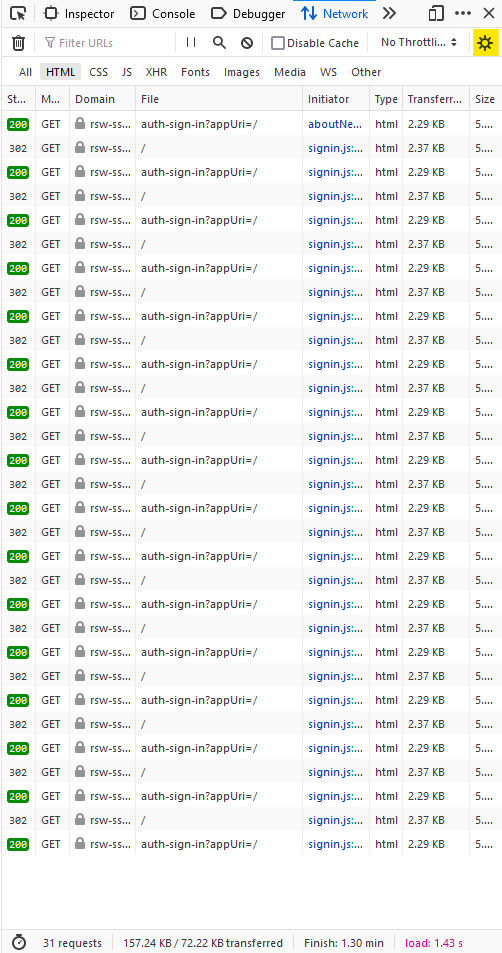
Task: Toggle the Images request filter
Action: pyautogui.click(x=241, y=72)
